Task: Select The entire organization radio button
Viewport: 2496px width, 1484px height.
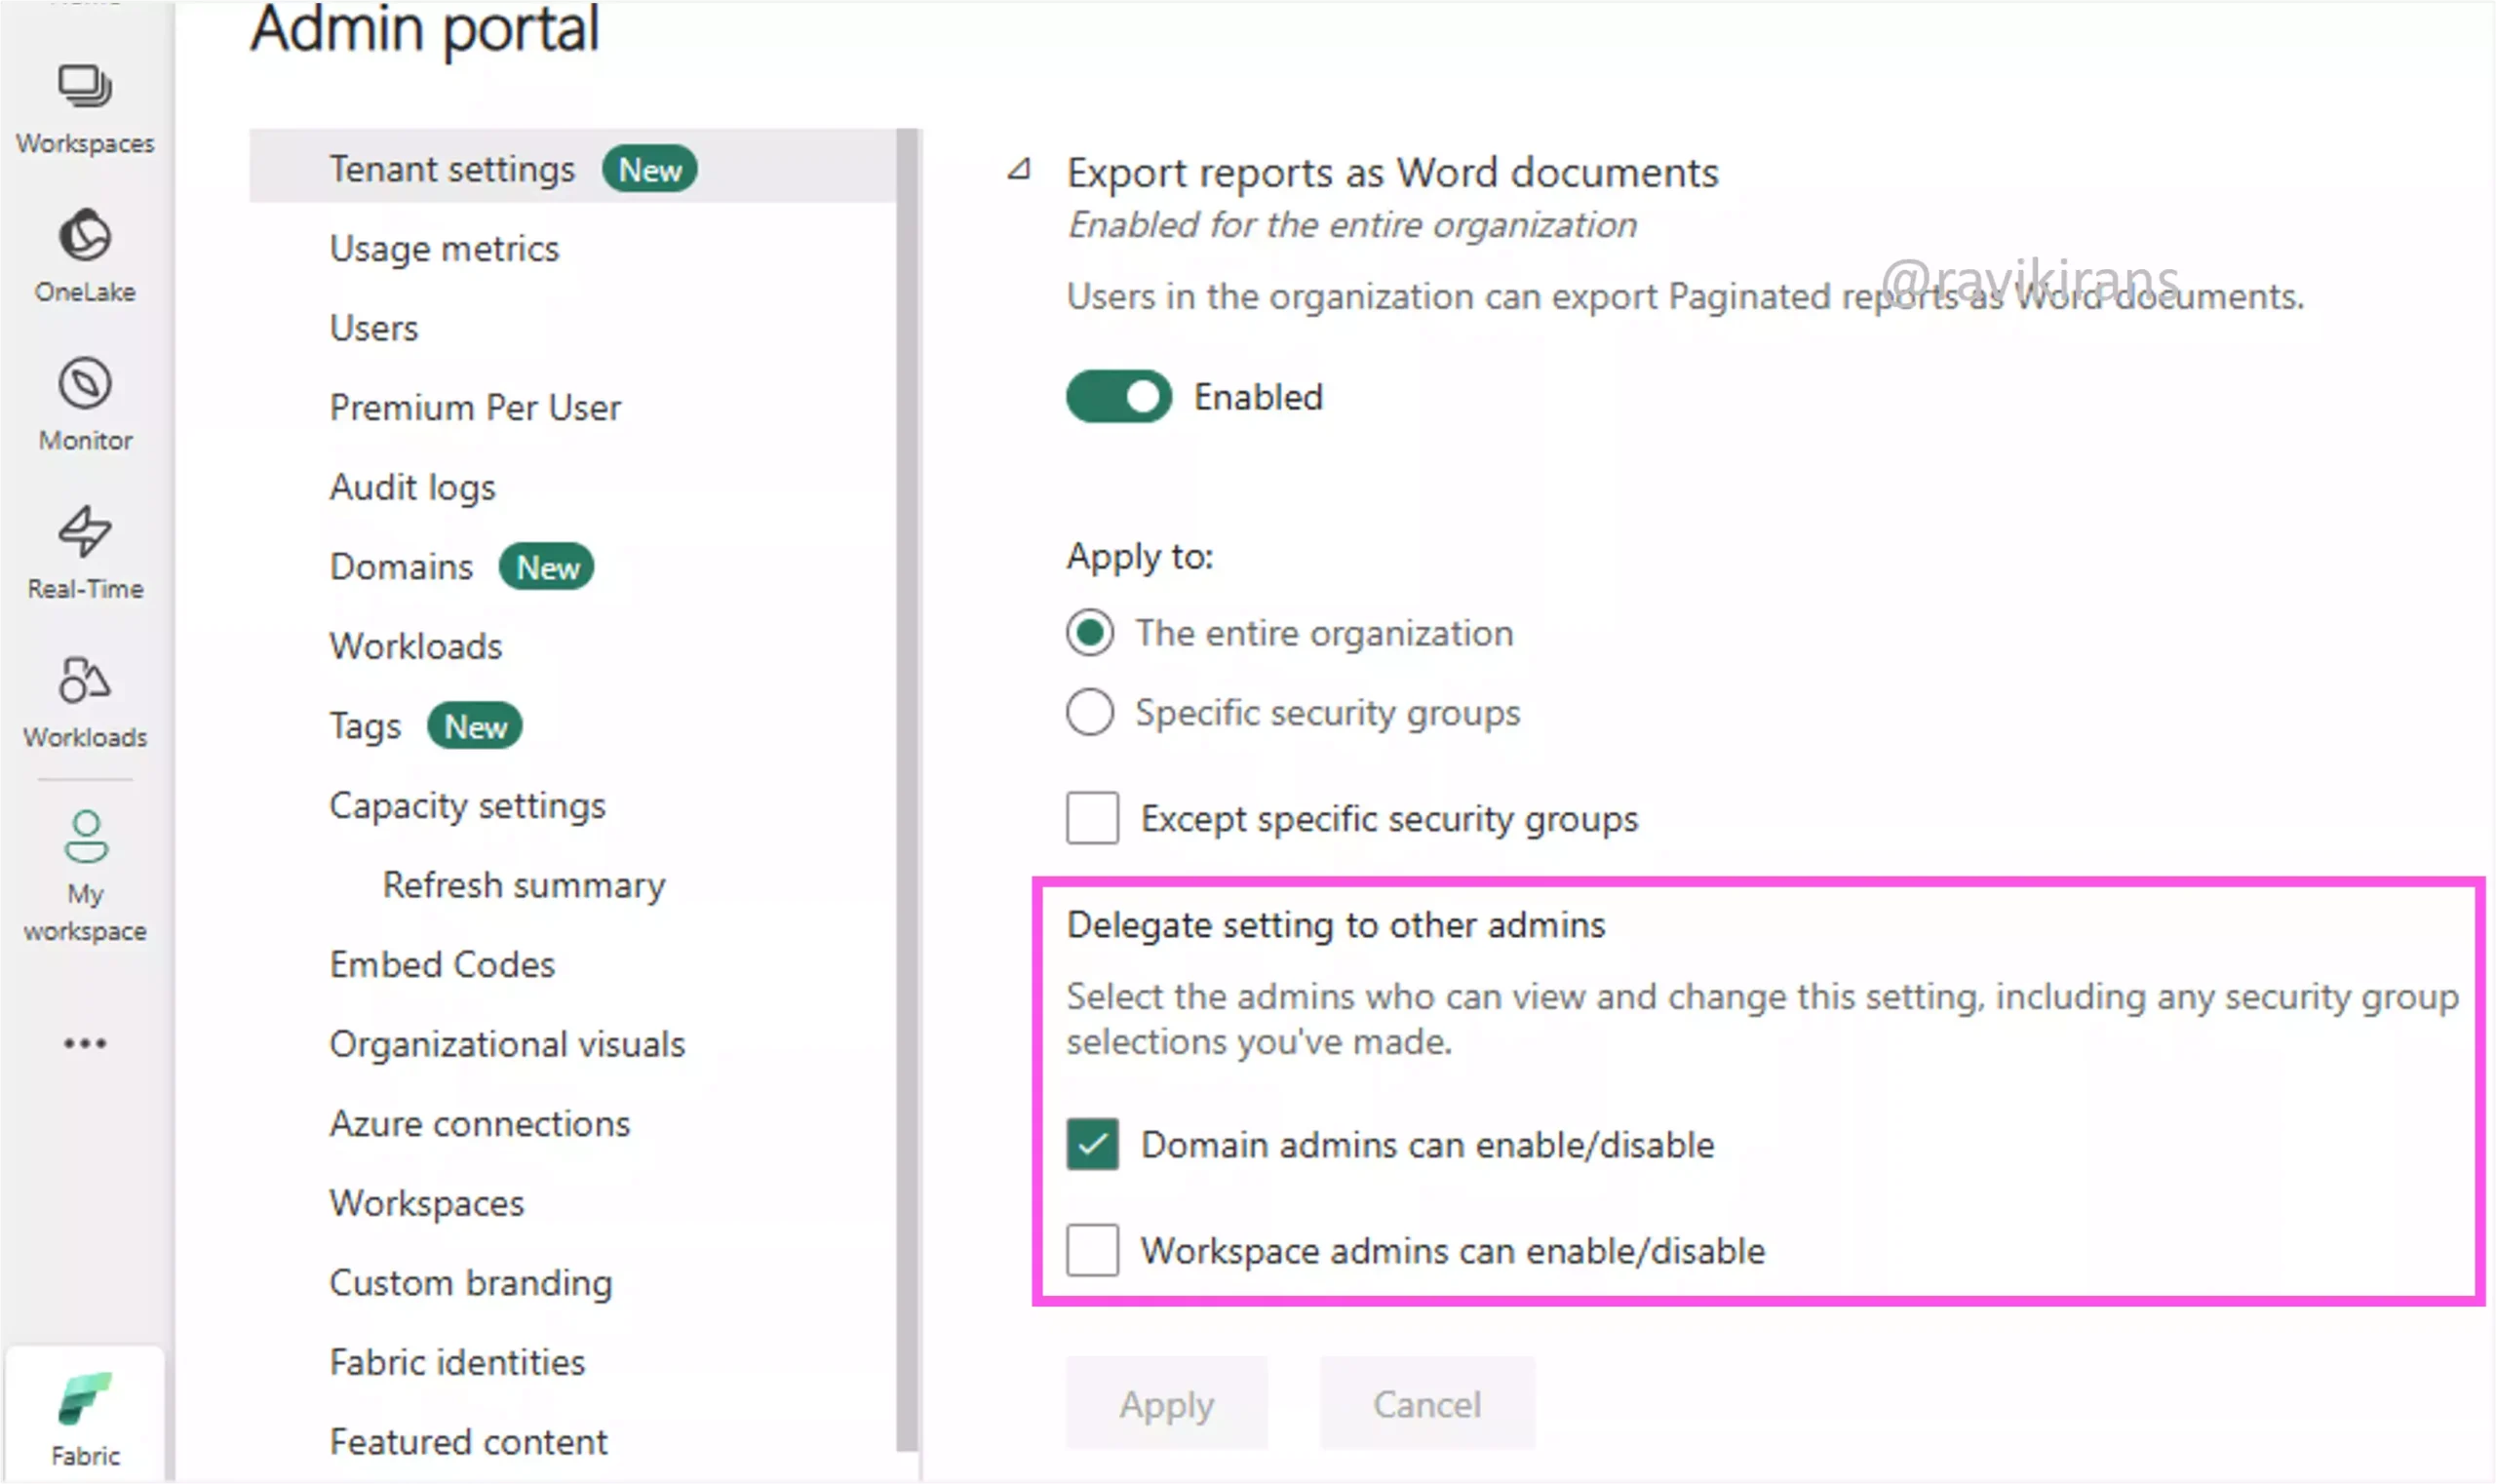Action: click(1090, 632)
